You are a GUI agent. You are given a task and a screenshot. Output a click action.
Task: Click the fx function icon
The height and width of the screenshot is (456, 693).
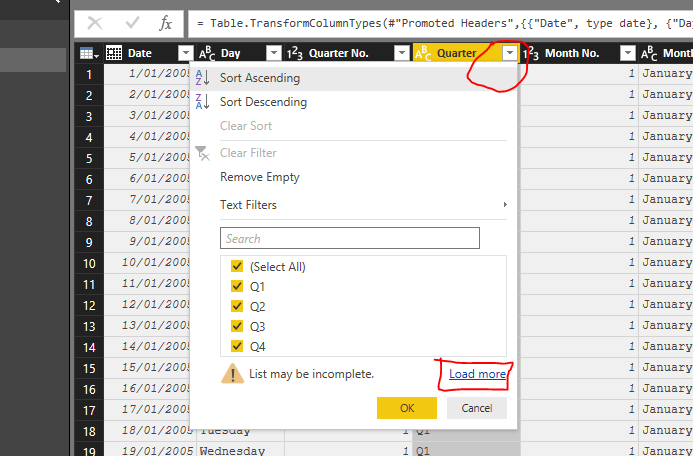point(165,23)
